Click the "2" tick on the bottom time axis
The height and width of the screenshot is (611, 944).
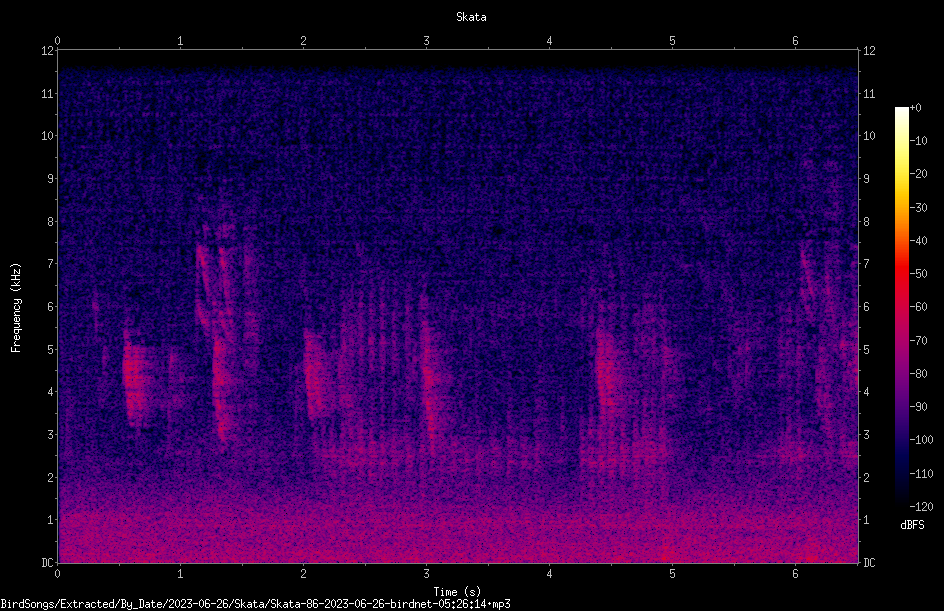coord(303,574)
